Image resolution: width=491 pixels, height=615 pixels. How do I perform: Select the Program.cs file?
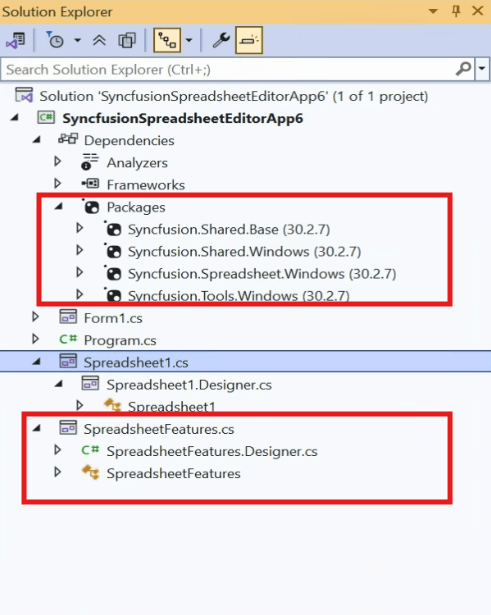pyautogui.click(x=120, y=340)
